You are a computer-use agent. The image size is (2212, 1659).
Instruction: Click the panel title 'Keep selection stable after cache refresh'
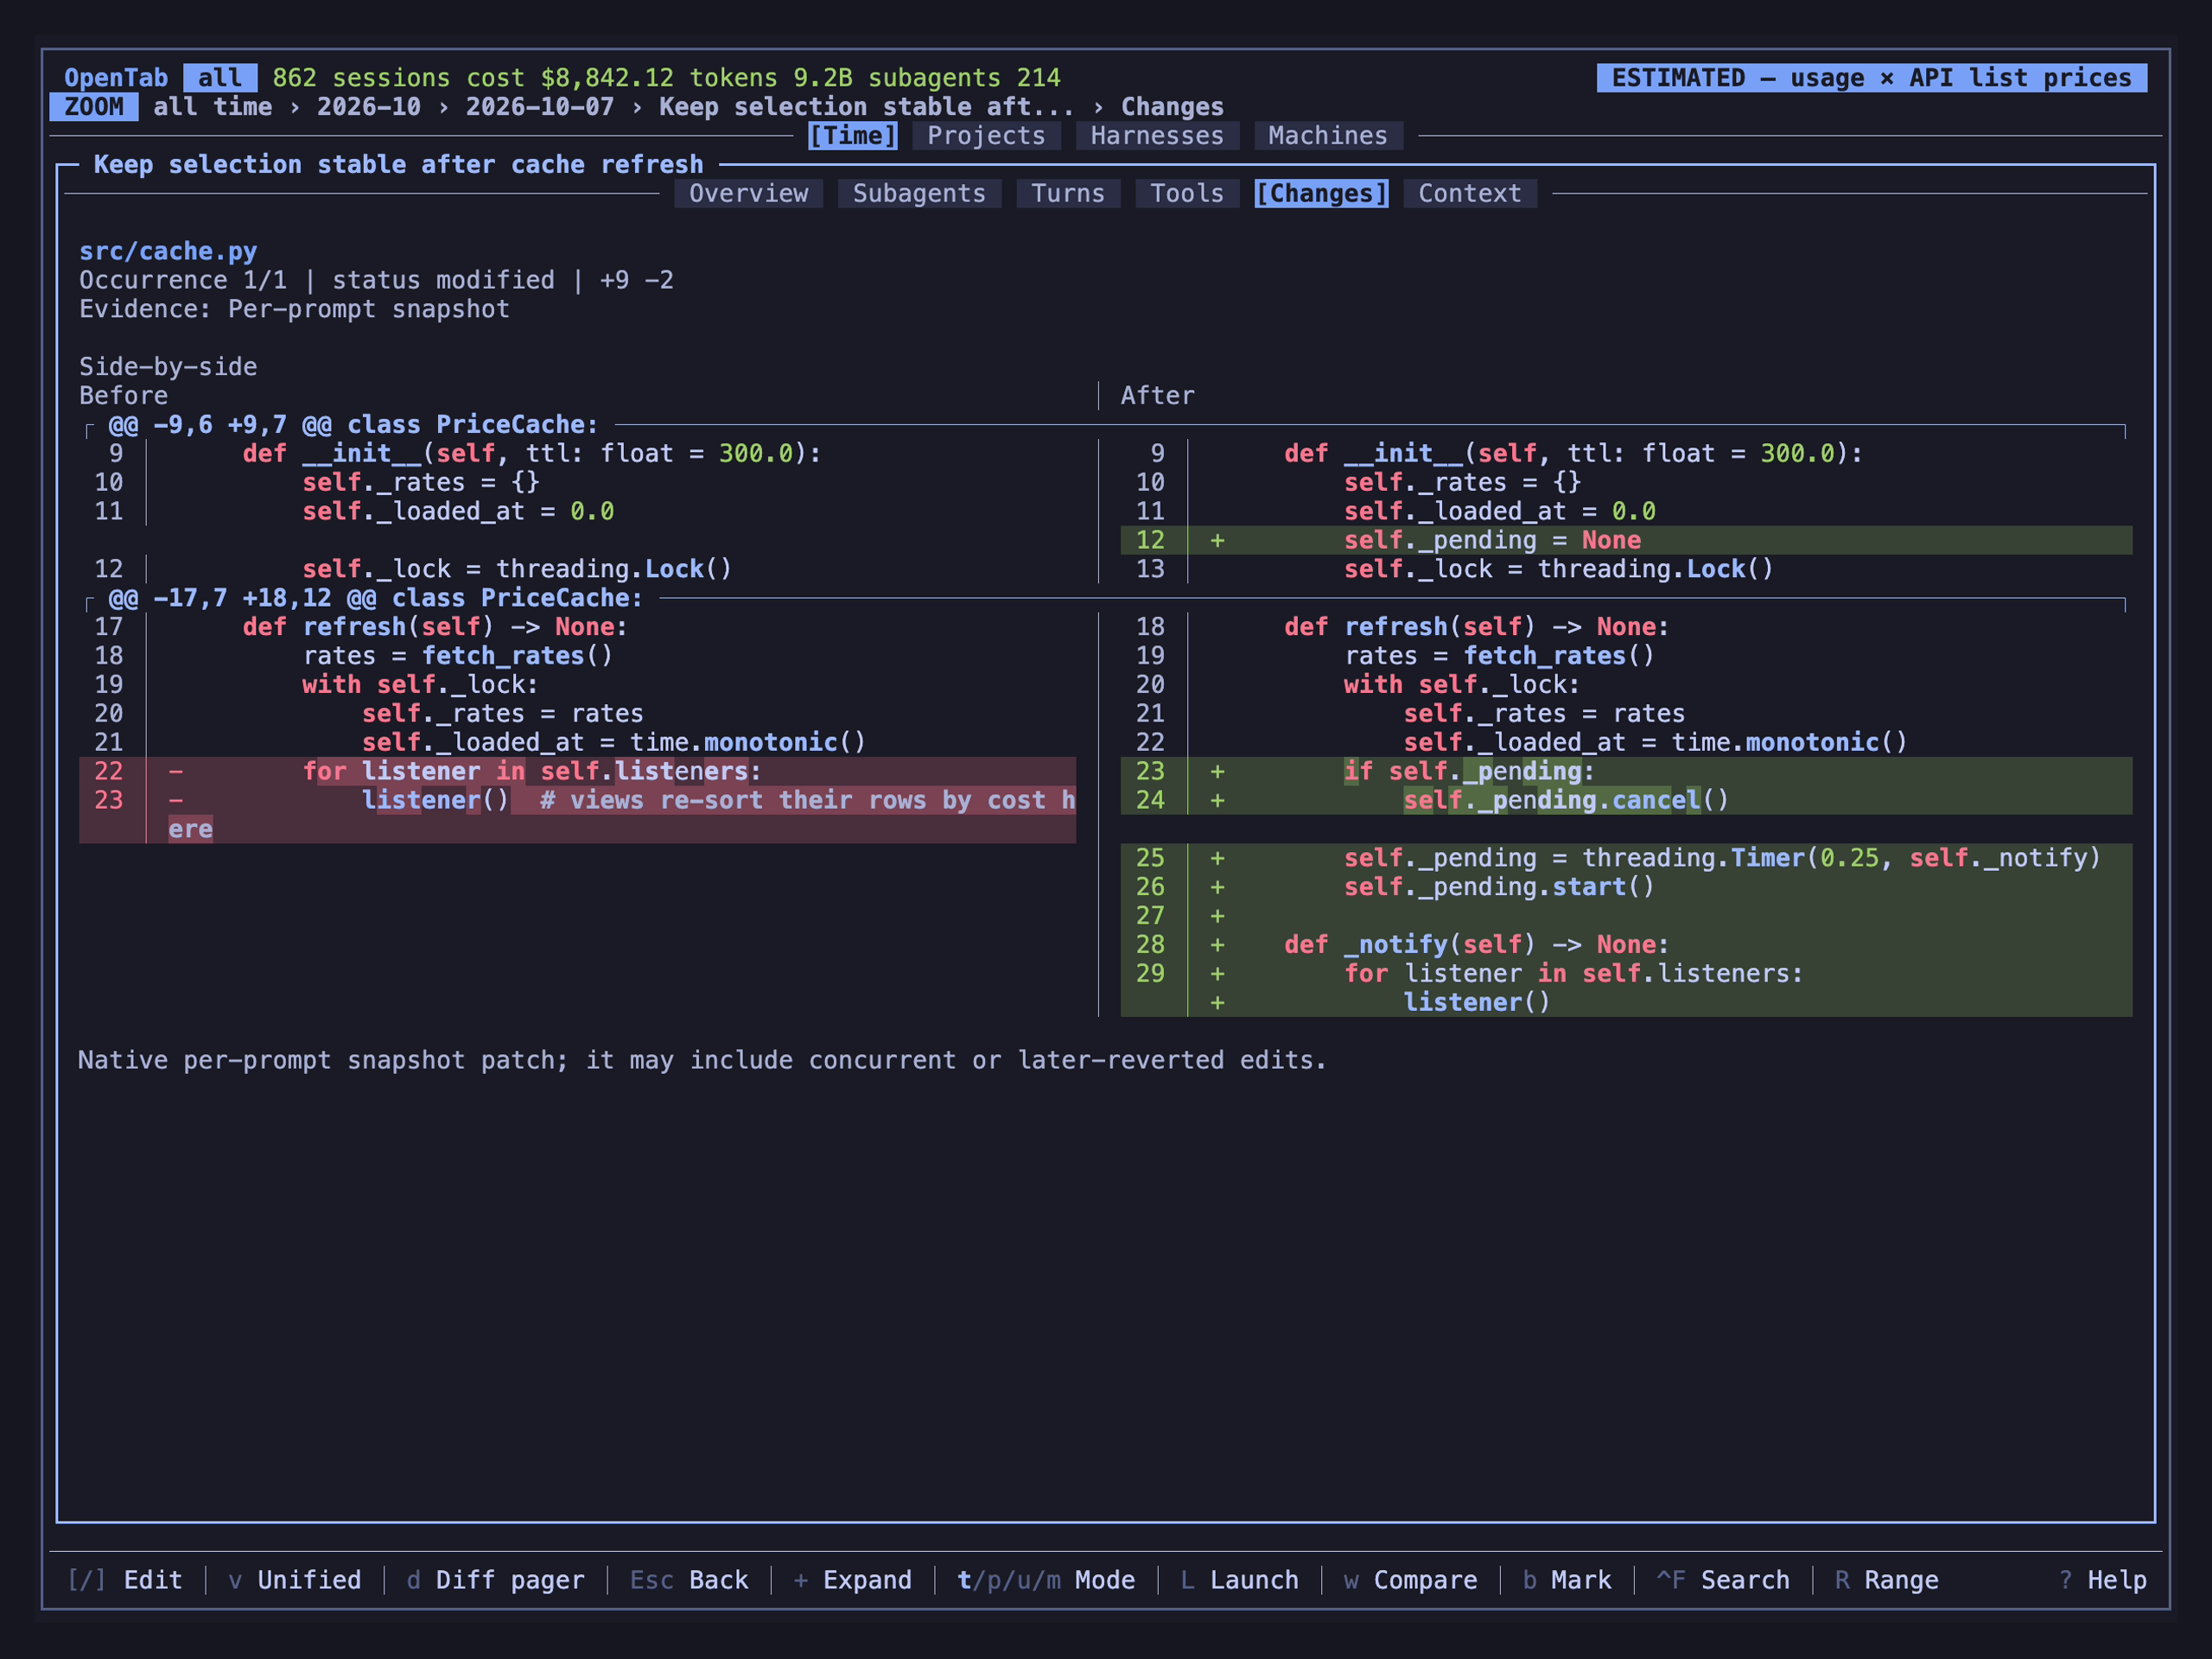pyautogui.click(x=398, y=164)
